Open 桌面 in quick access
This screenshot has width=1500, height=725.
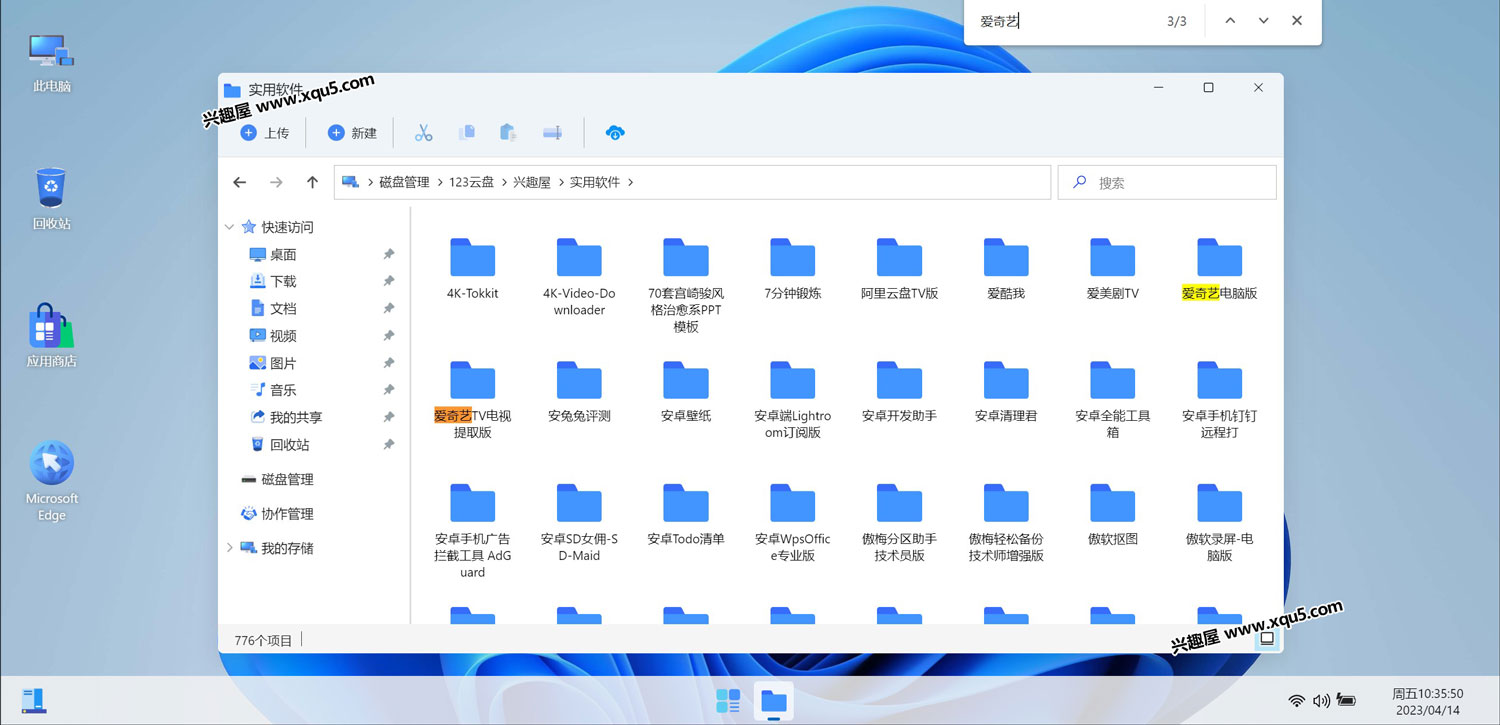pos(272,255)
